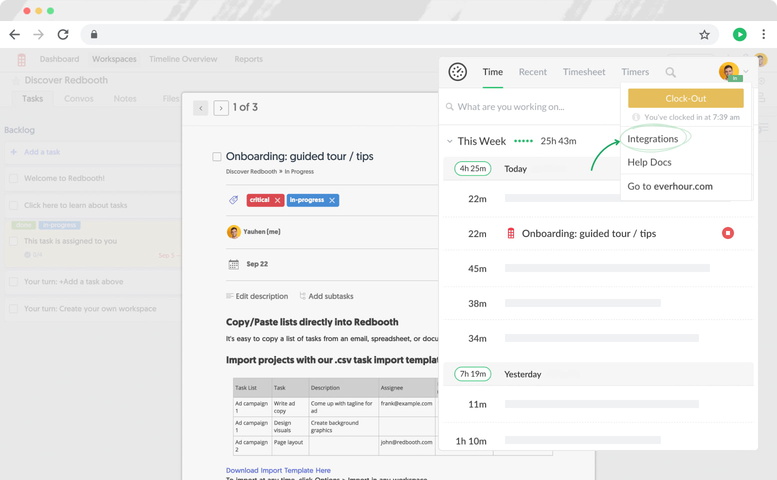Choose Go to everhour.com
This screenshot has width=777, height=480.
click(x=669, y=186)
